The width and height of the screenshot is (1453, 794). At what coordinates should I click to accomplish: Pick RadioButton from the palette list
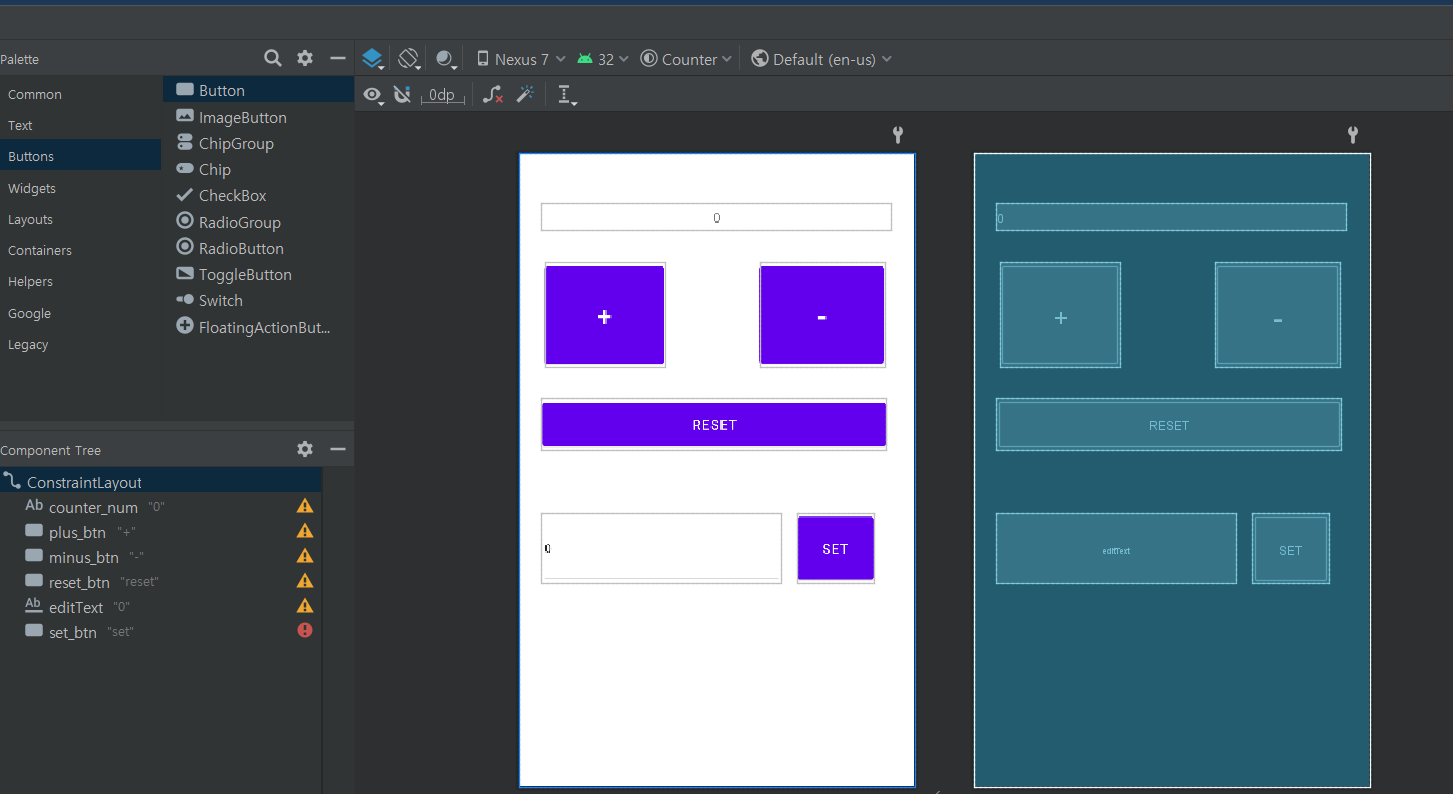tap(258, 248)
